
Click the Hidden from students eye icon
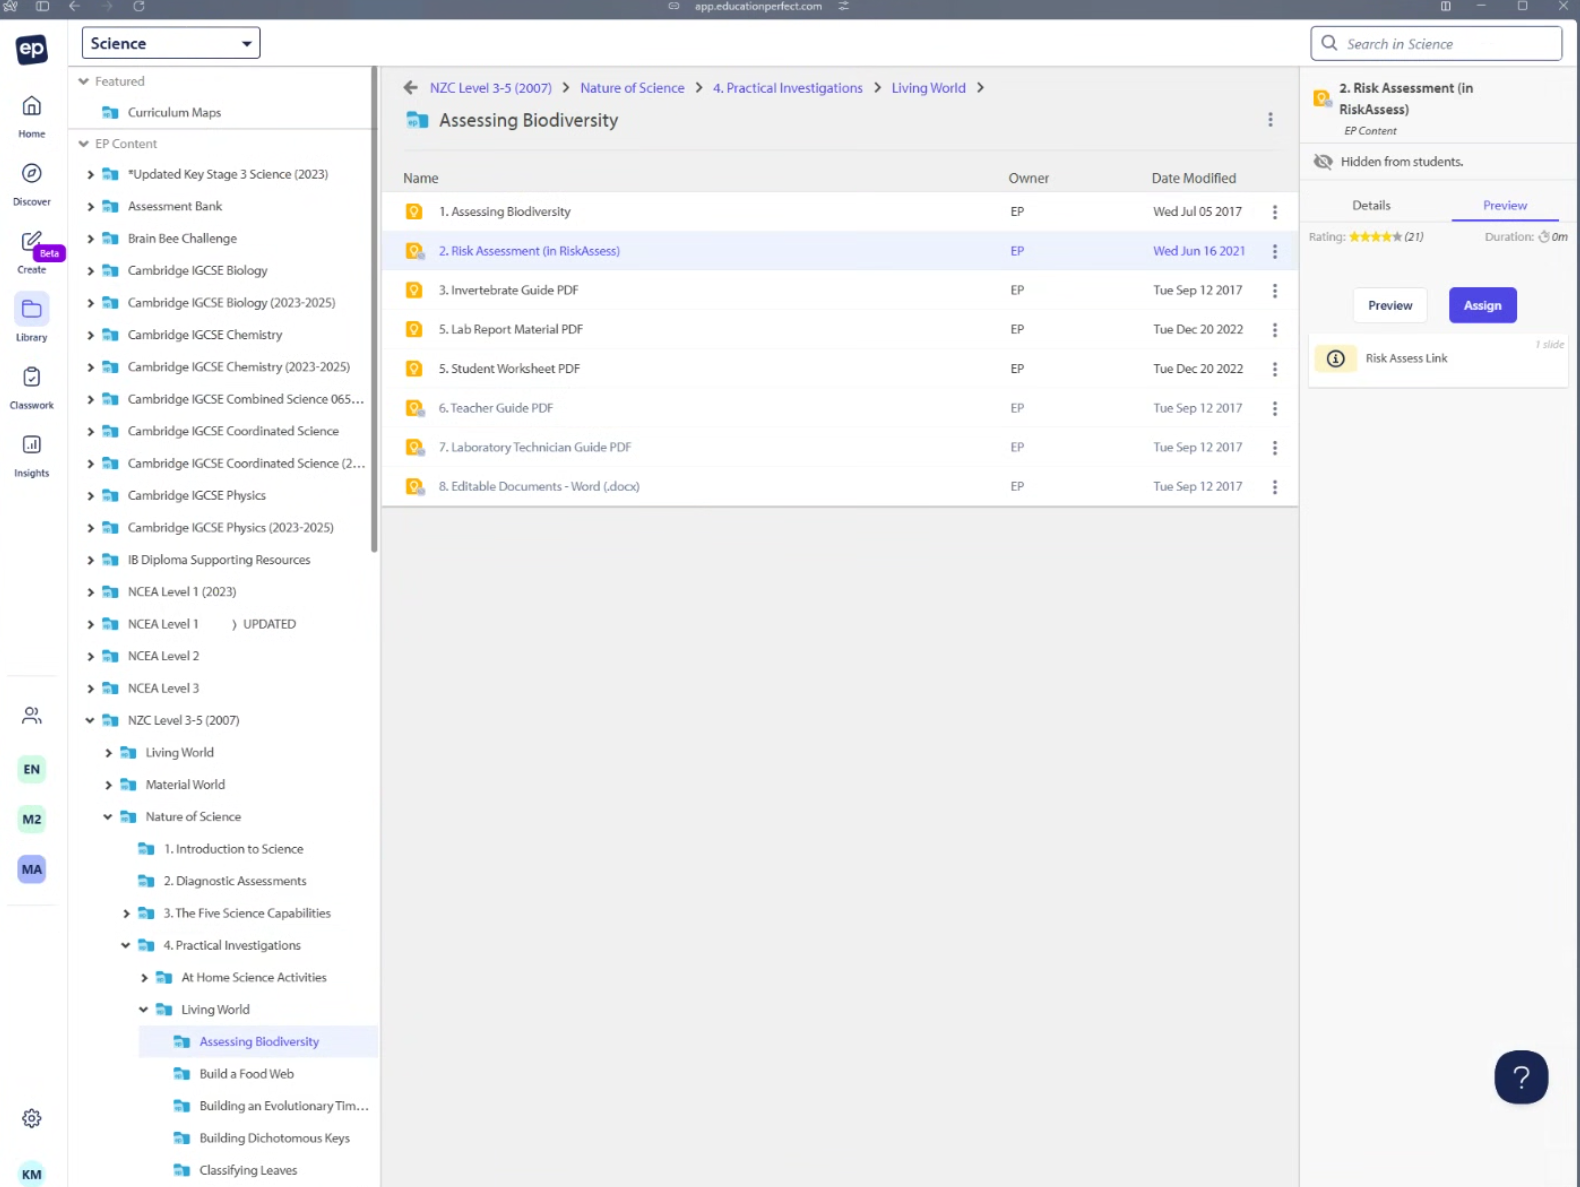coord(1323,162)
